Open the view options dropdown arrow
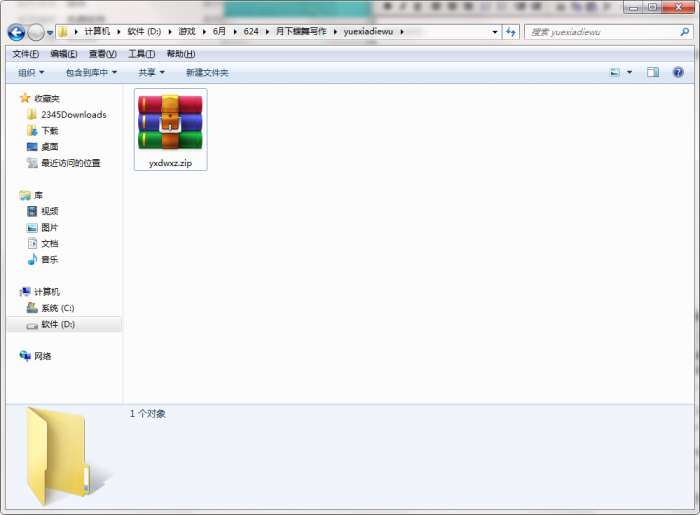Viewport: 700px width, 515px height. pyautogui.click(x=629, y=72)
